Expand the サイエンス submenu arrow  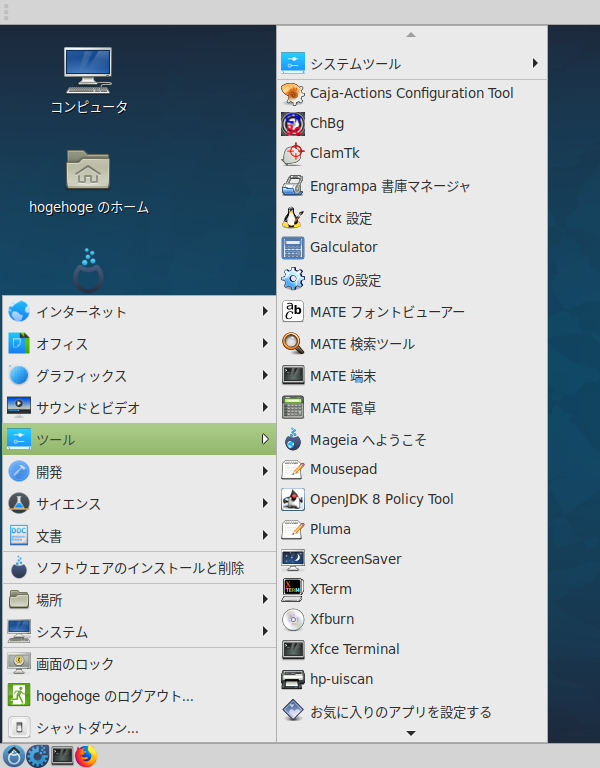click(x=265, y=503)
